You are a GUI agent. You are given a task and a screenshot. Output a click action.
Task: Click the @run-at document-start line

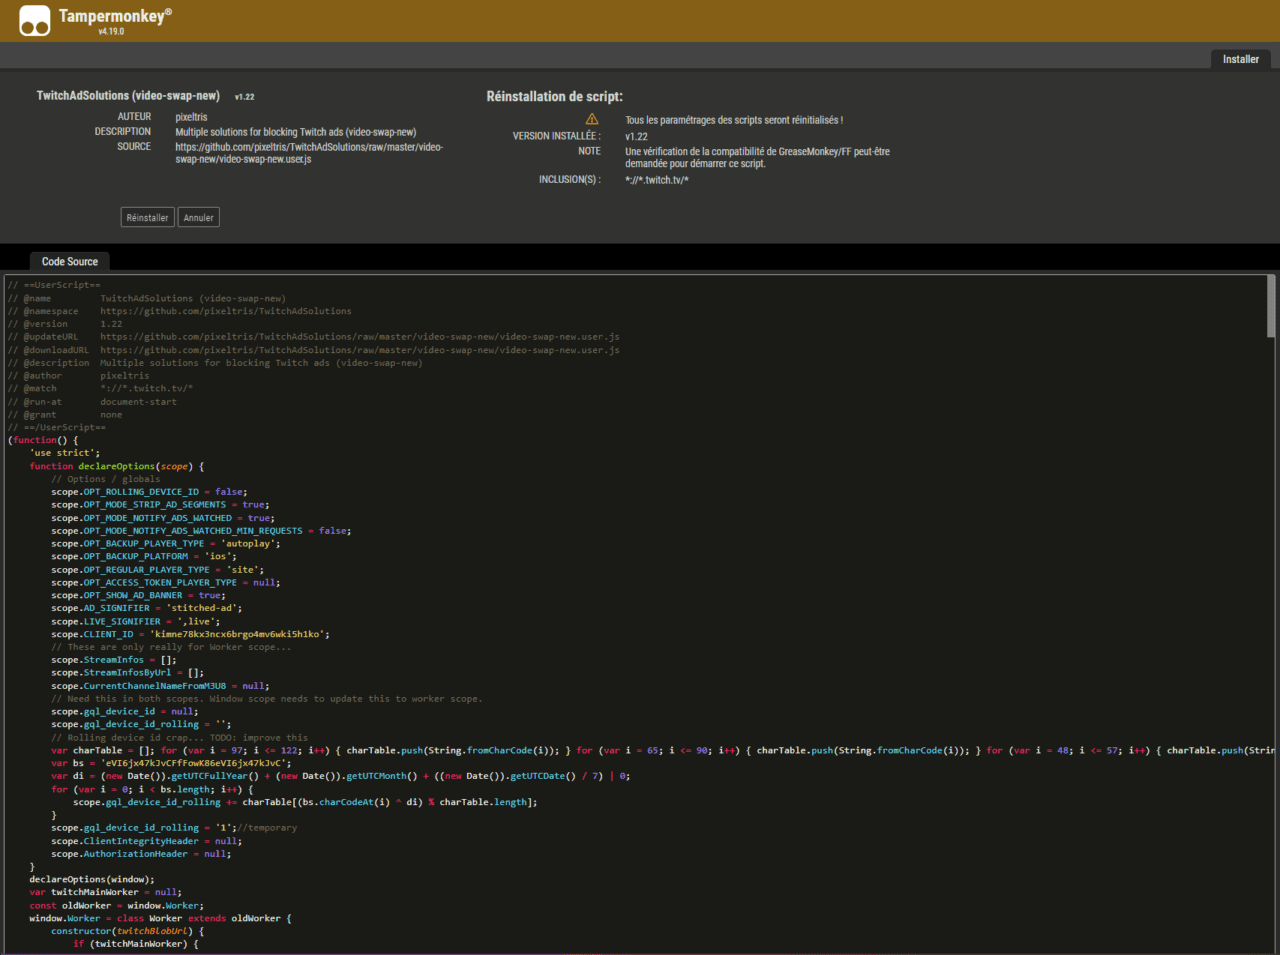[92, 402]
